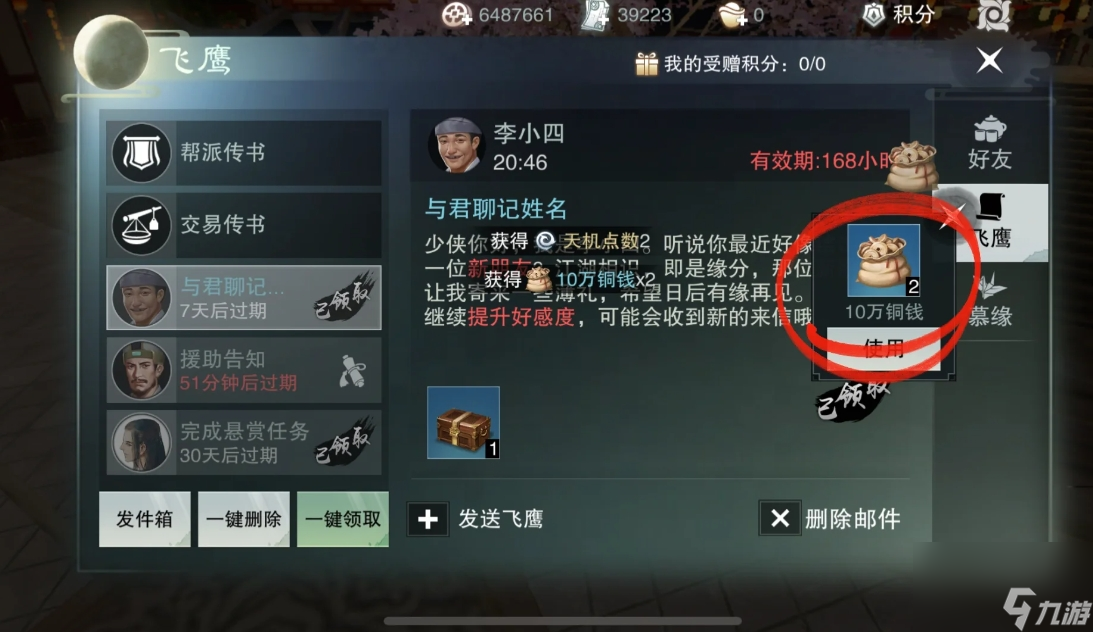The image size is (1093, 632).
Task: Click the 一键删除 button
Action: (244, 519)
